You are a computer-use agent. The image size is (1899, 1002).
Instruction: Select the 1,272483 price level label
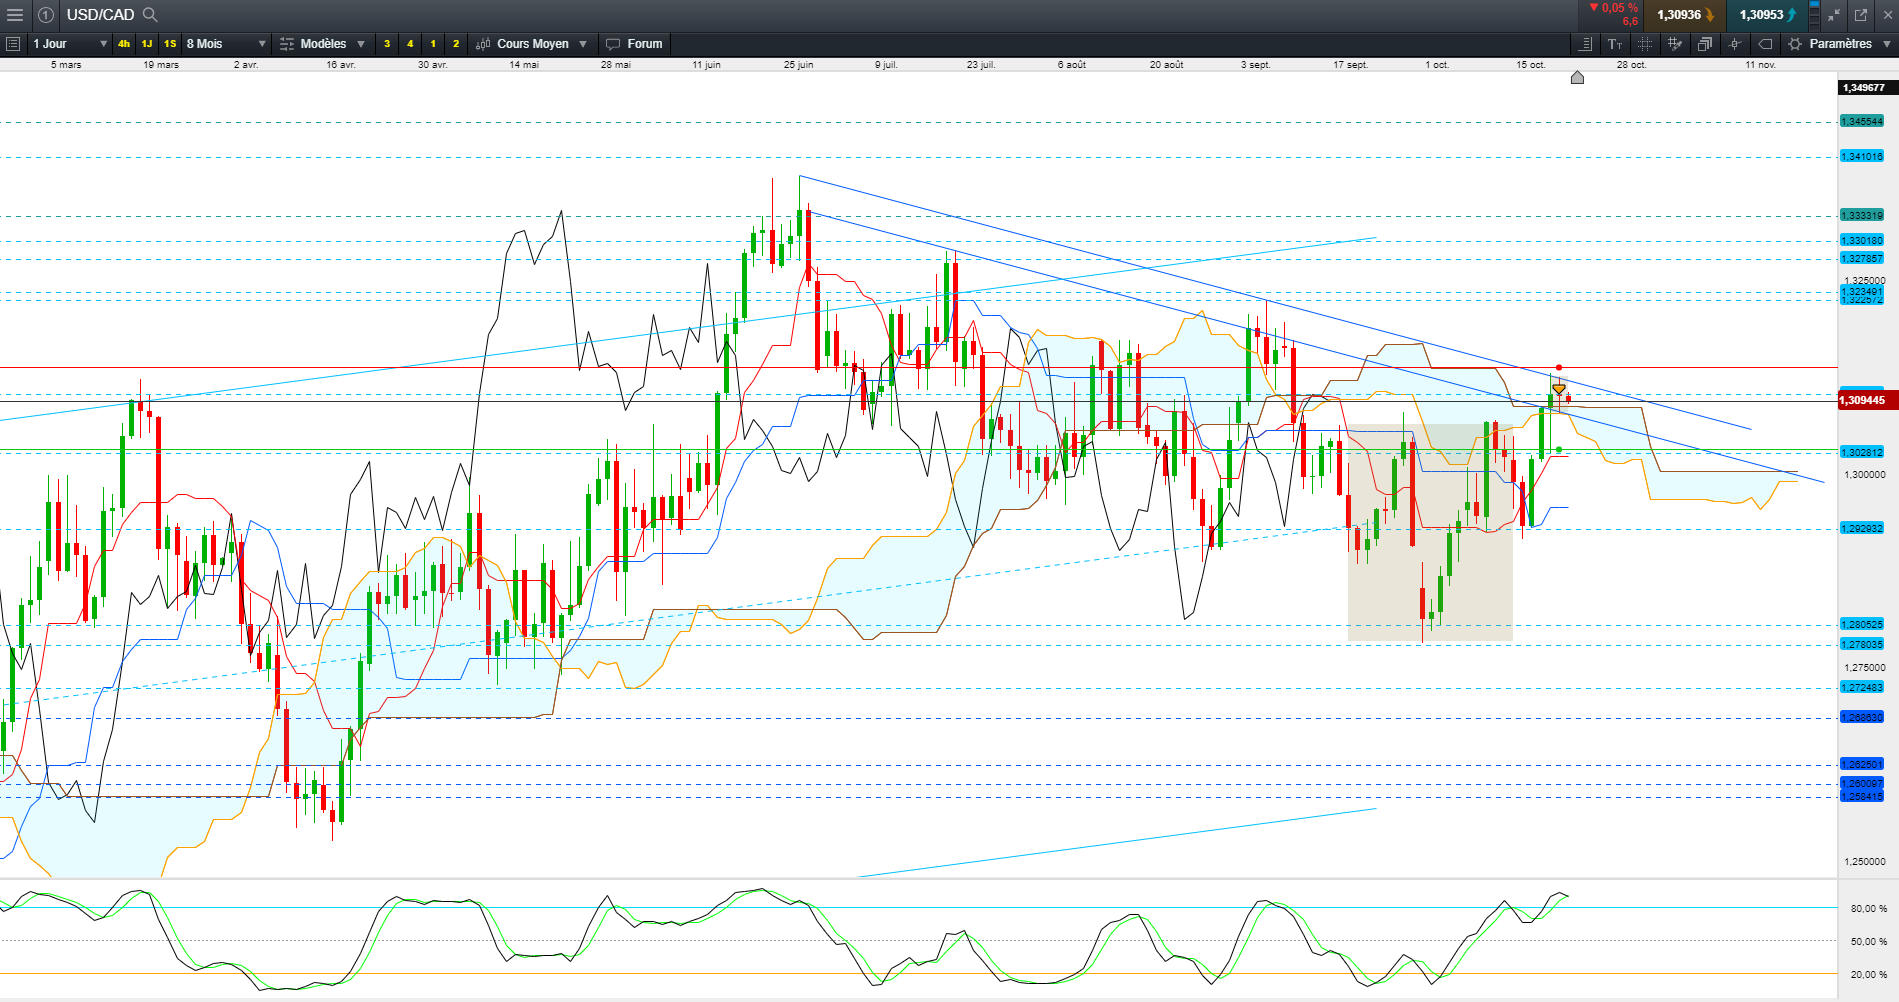(1862, 688)
